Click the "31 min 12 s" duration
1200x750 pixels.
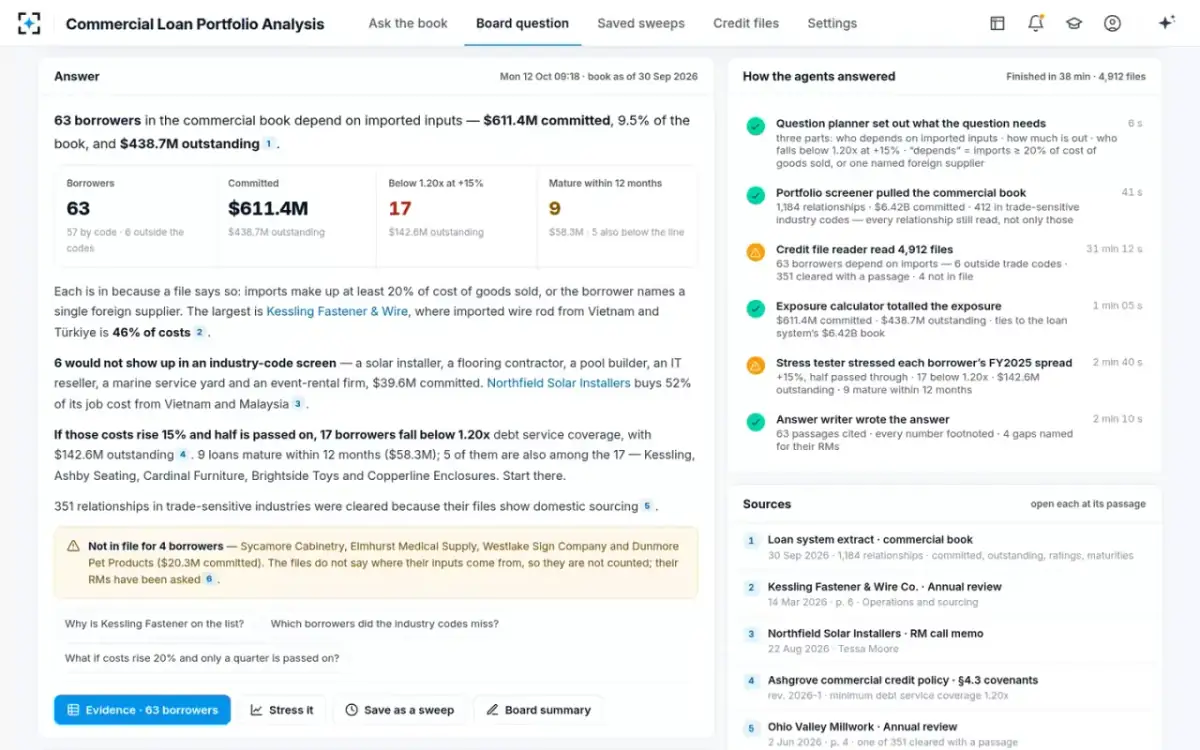[1114, 250]
